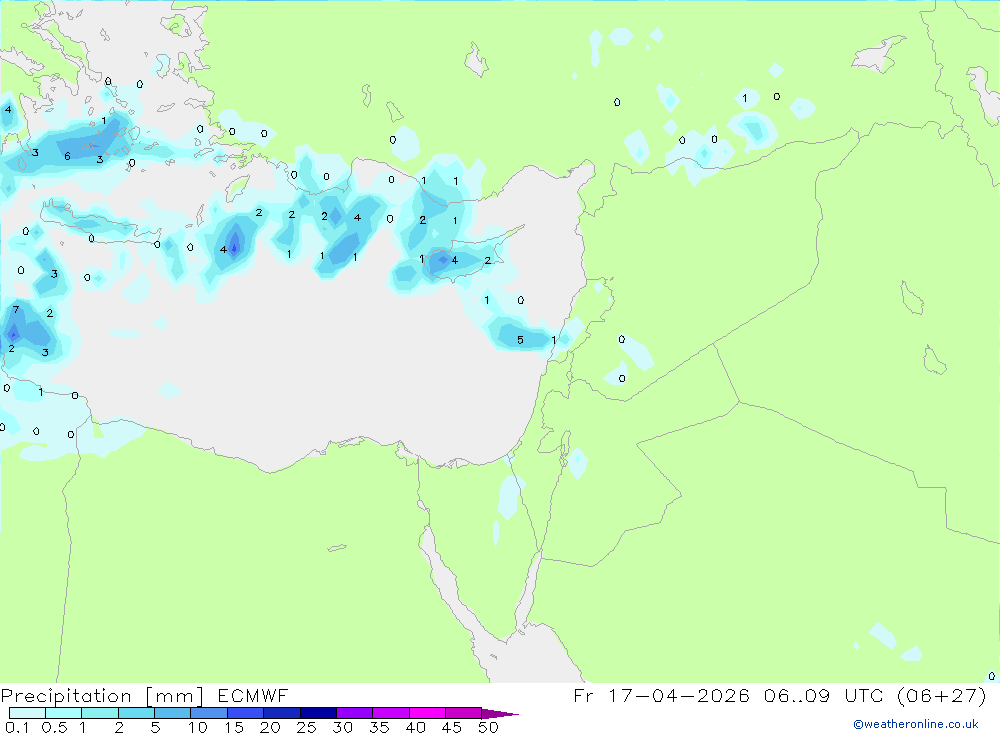Click the legend label '25'

(x=306, y=727)
